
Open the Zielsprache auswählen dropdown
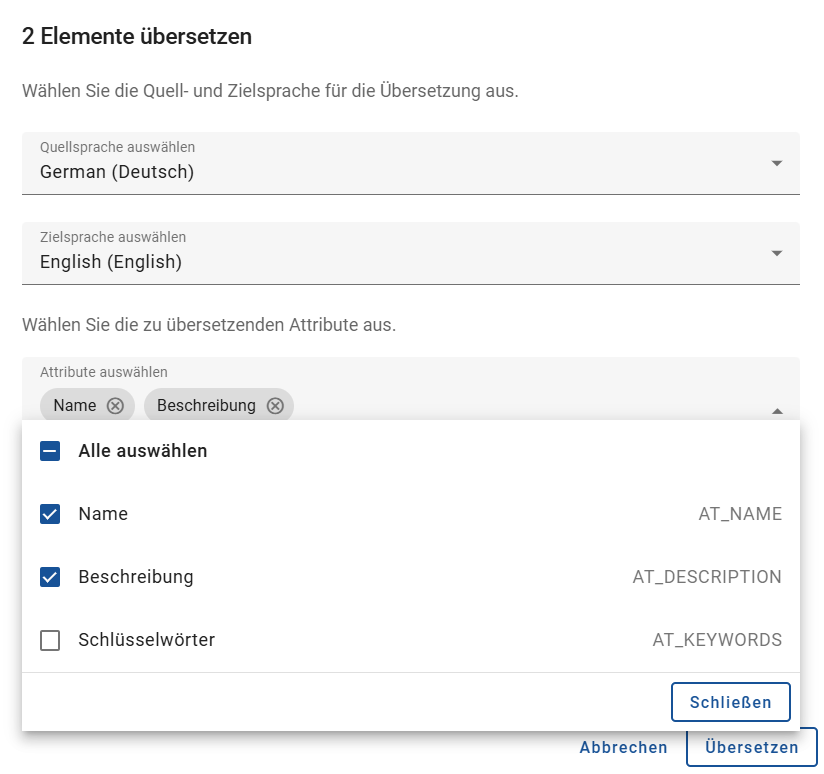410,253
